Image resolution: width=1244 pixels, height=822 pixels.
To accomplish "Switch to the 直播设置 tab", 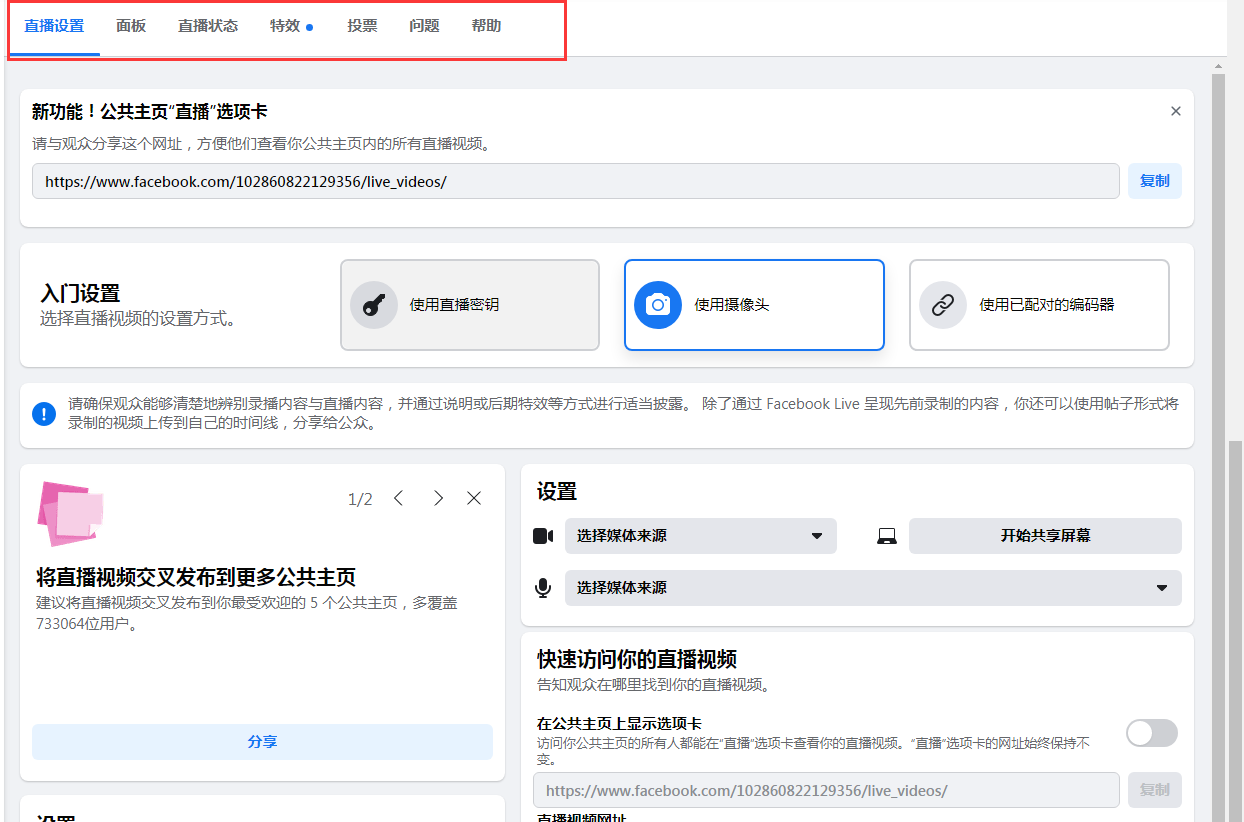I will pyautogui.click(x=54, y=26).
